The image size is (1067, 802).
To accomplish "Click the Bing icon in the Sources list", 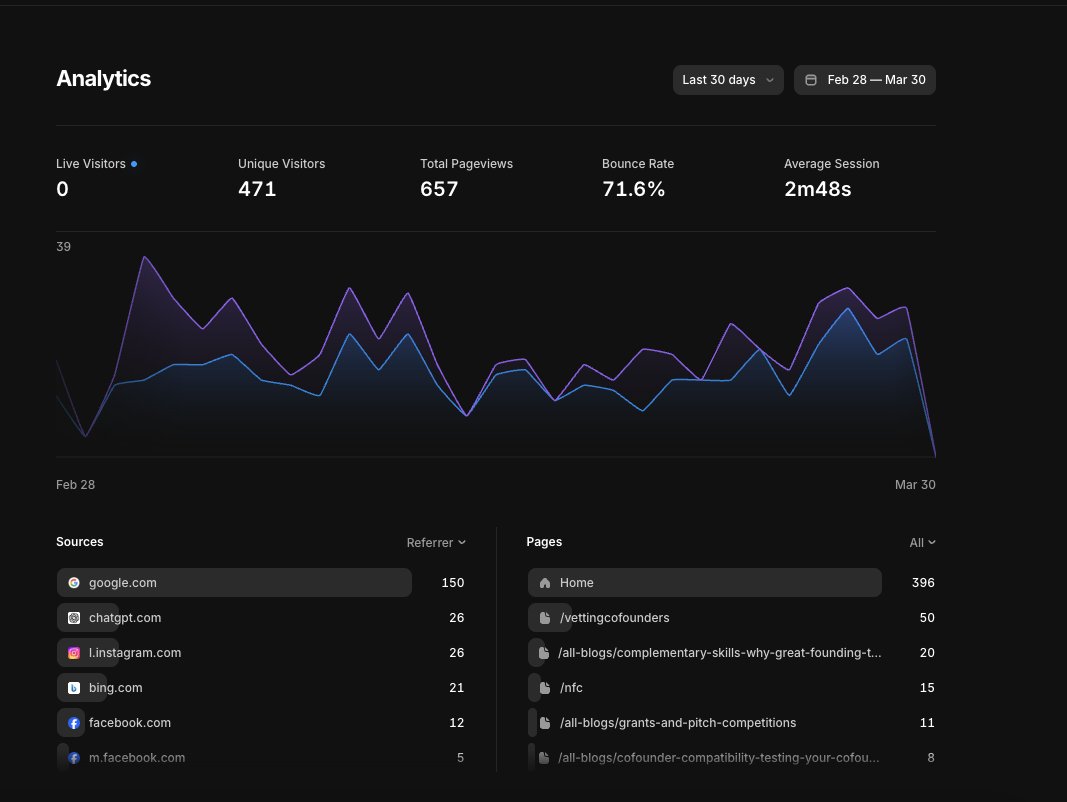I will [x=74, y=687].
